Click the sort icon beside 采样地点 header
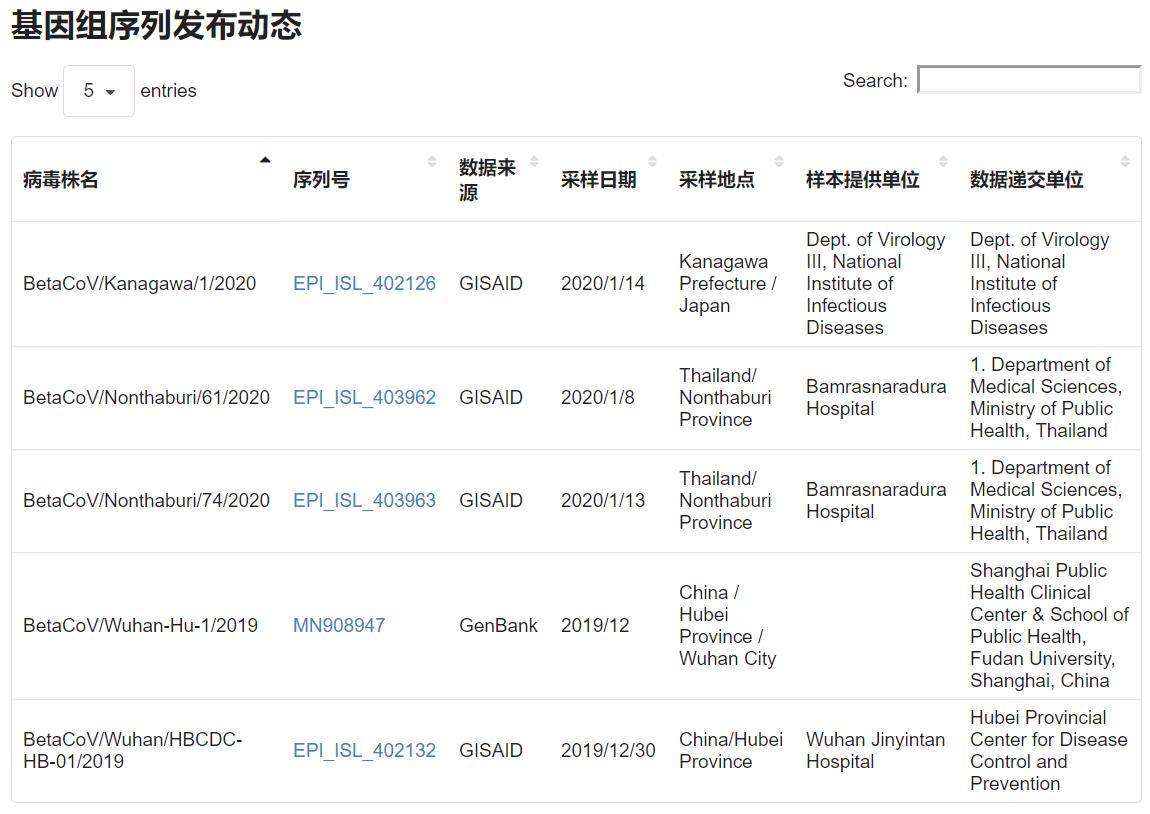The image size is (1150, 814). tap(777, 161)
